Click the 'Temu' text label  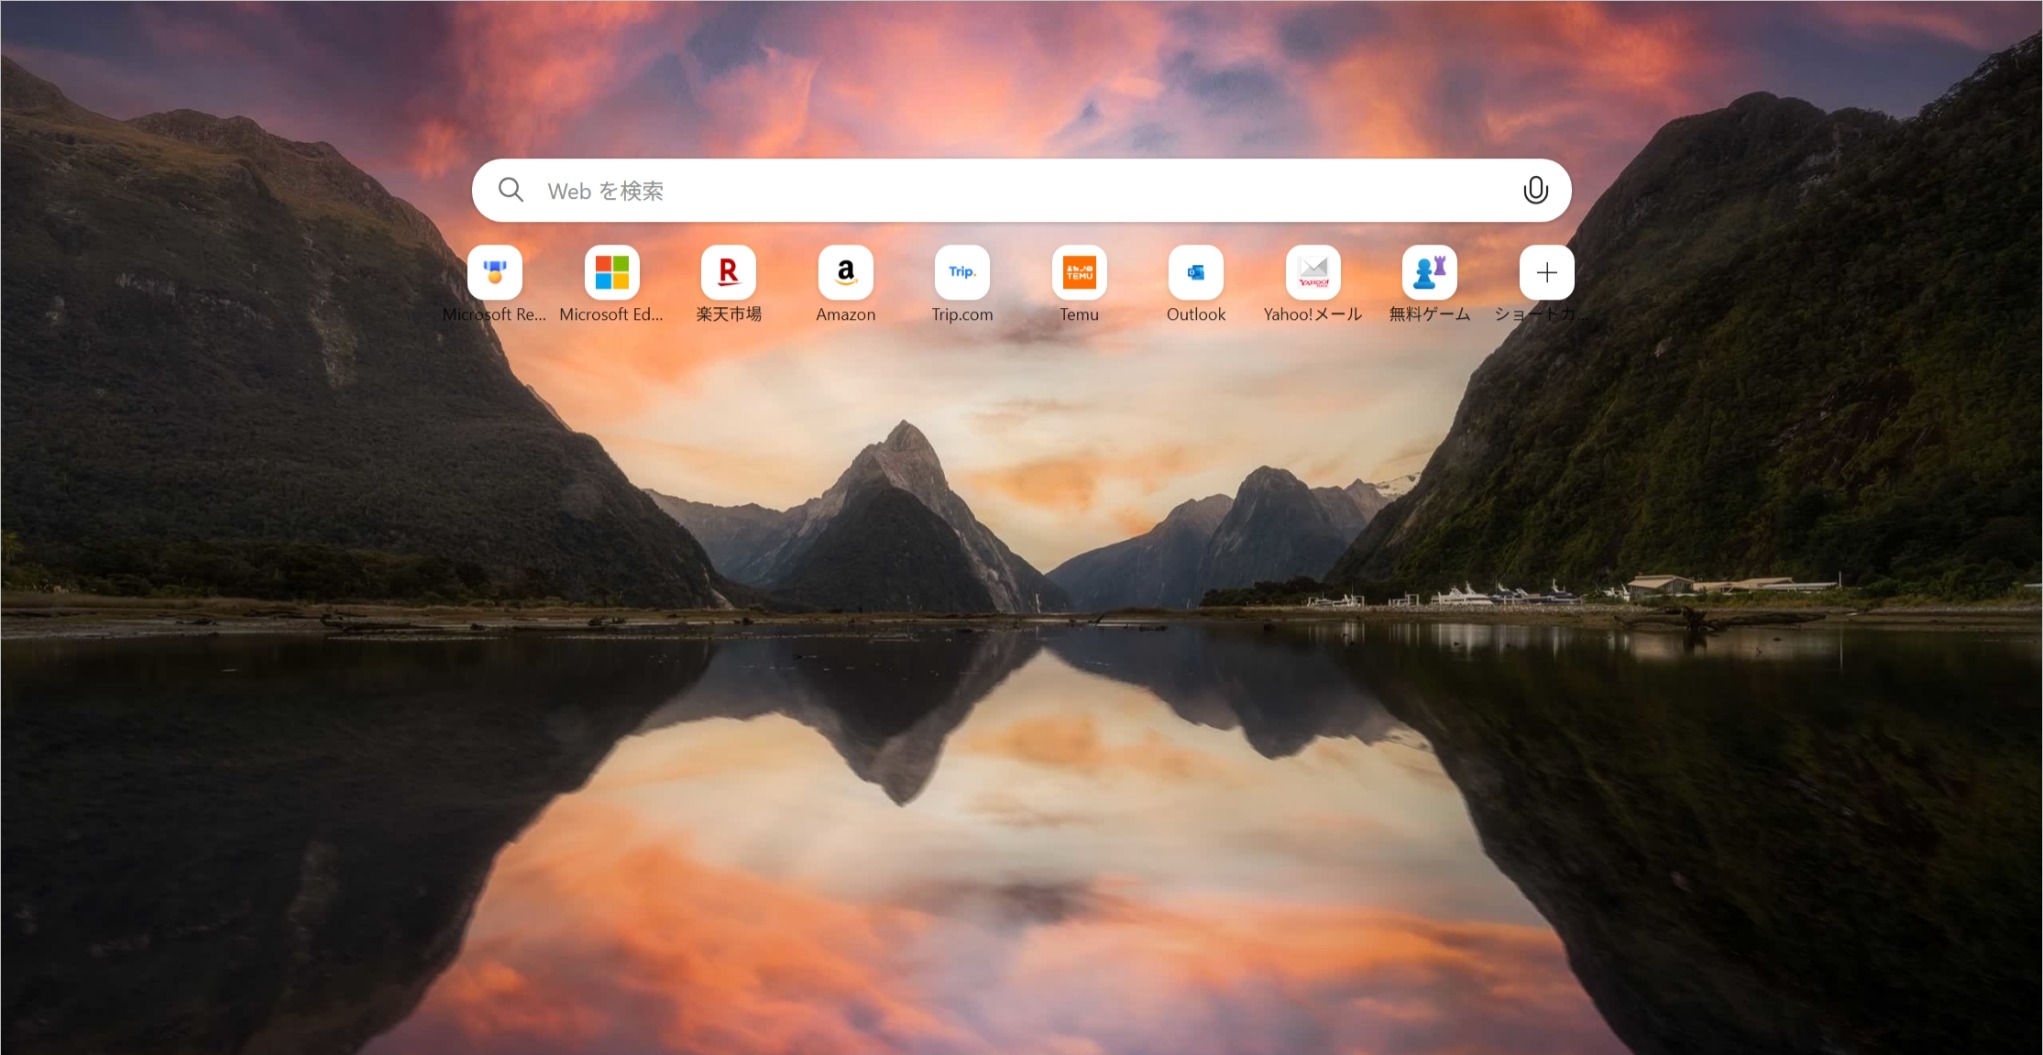[1079, 314]
